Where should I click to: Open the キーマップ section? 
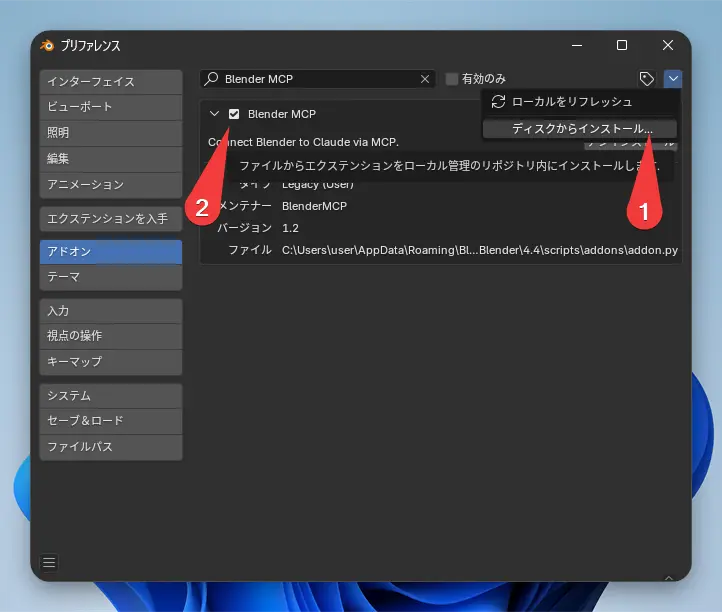tap(111, 362)
